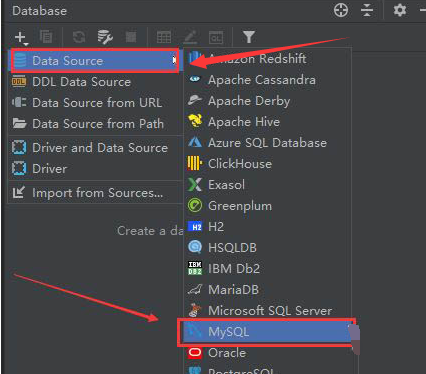Open Data Source Properties wrench icon
This screenshot has height=374, width=426.
click(105, 37)
